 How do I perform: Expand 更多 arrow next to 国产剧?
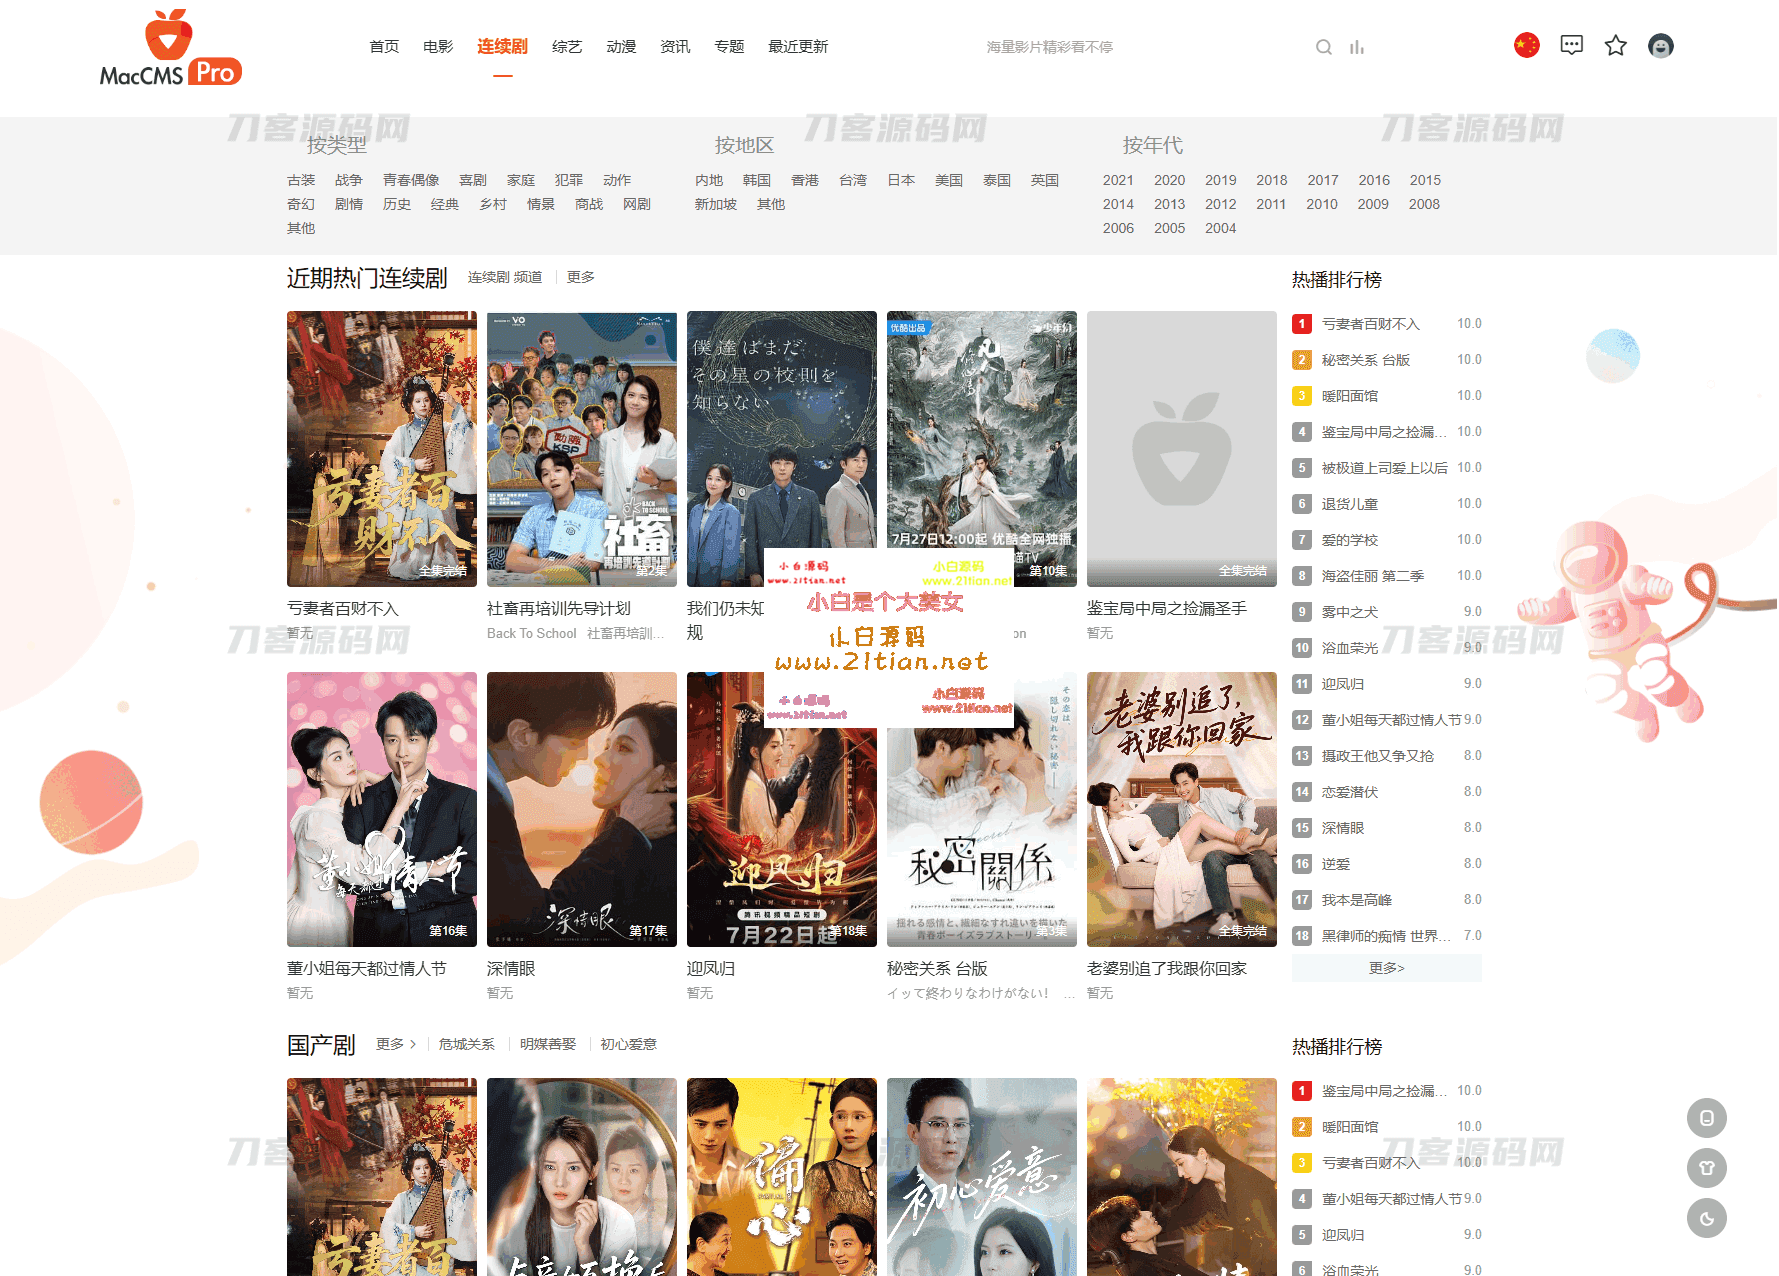click(396, 1044)
